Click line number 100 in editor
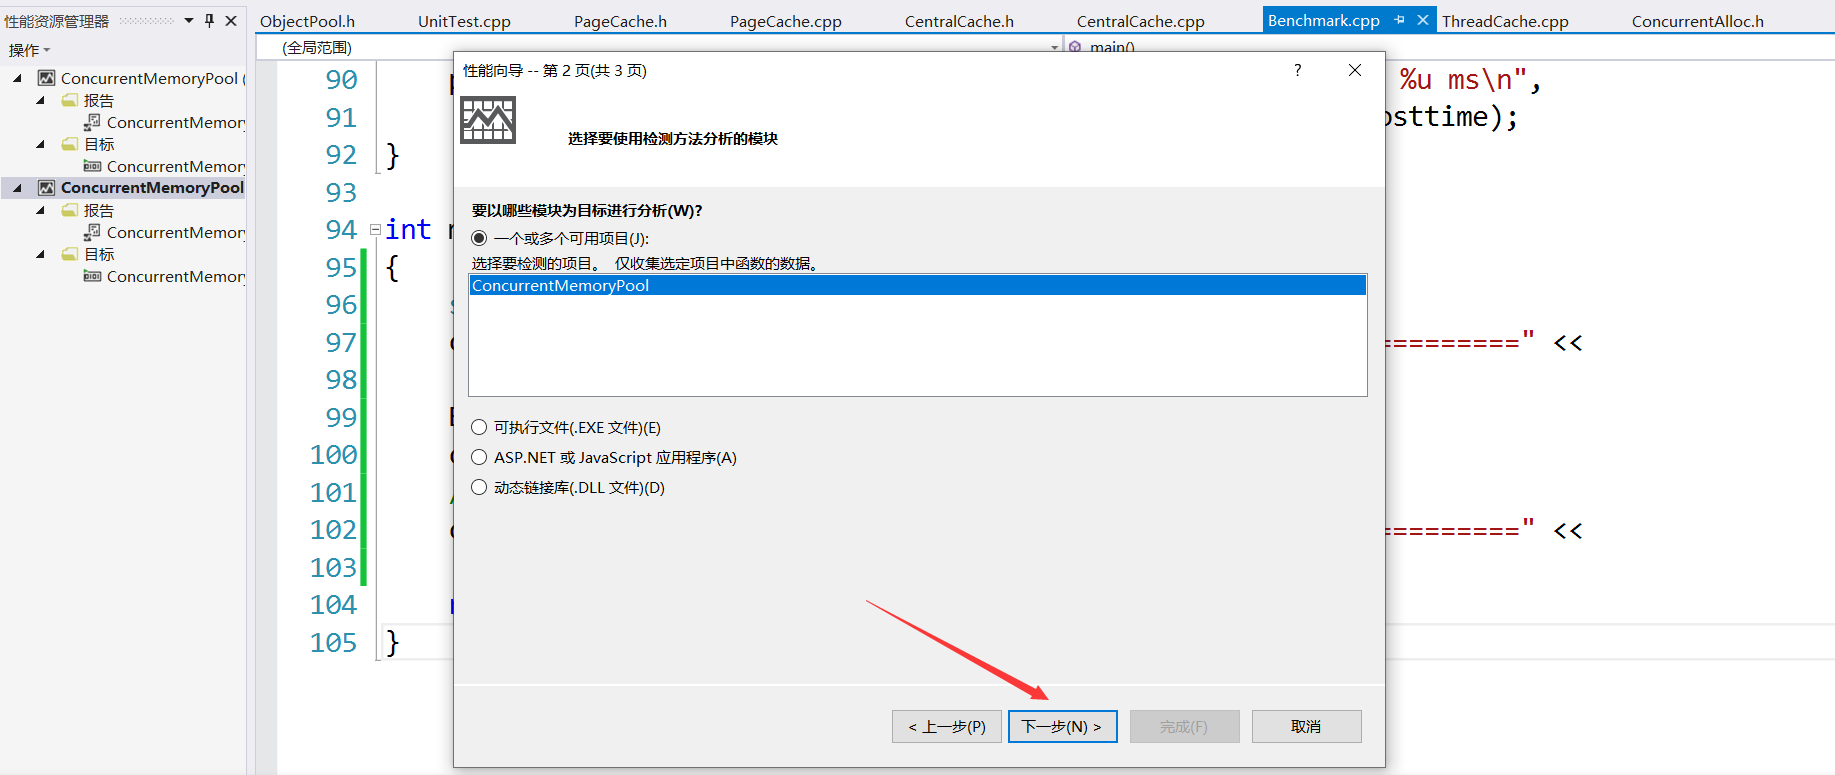 coord(333,455)
